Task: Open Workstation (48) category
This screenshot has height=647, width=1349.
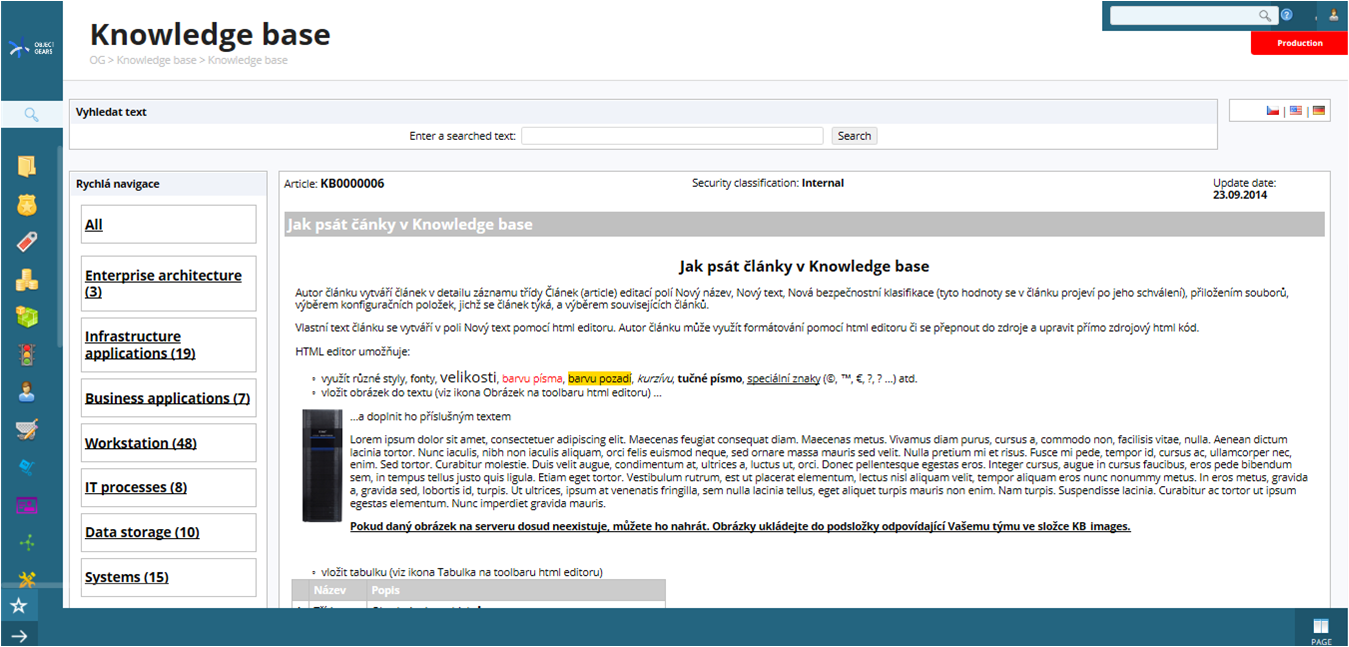Action: (168, 443)
